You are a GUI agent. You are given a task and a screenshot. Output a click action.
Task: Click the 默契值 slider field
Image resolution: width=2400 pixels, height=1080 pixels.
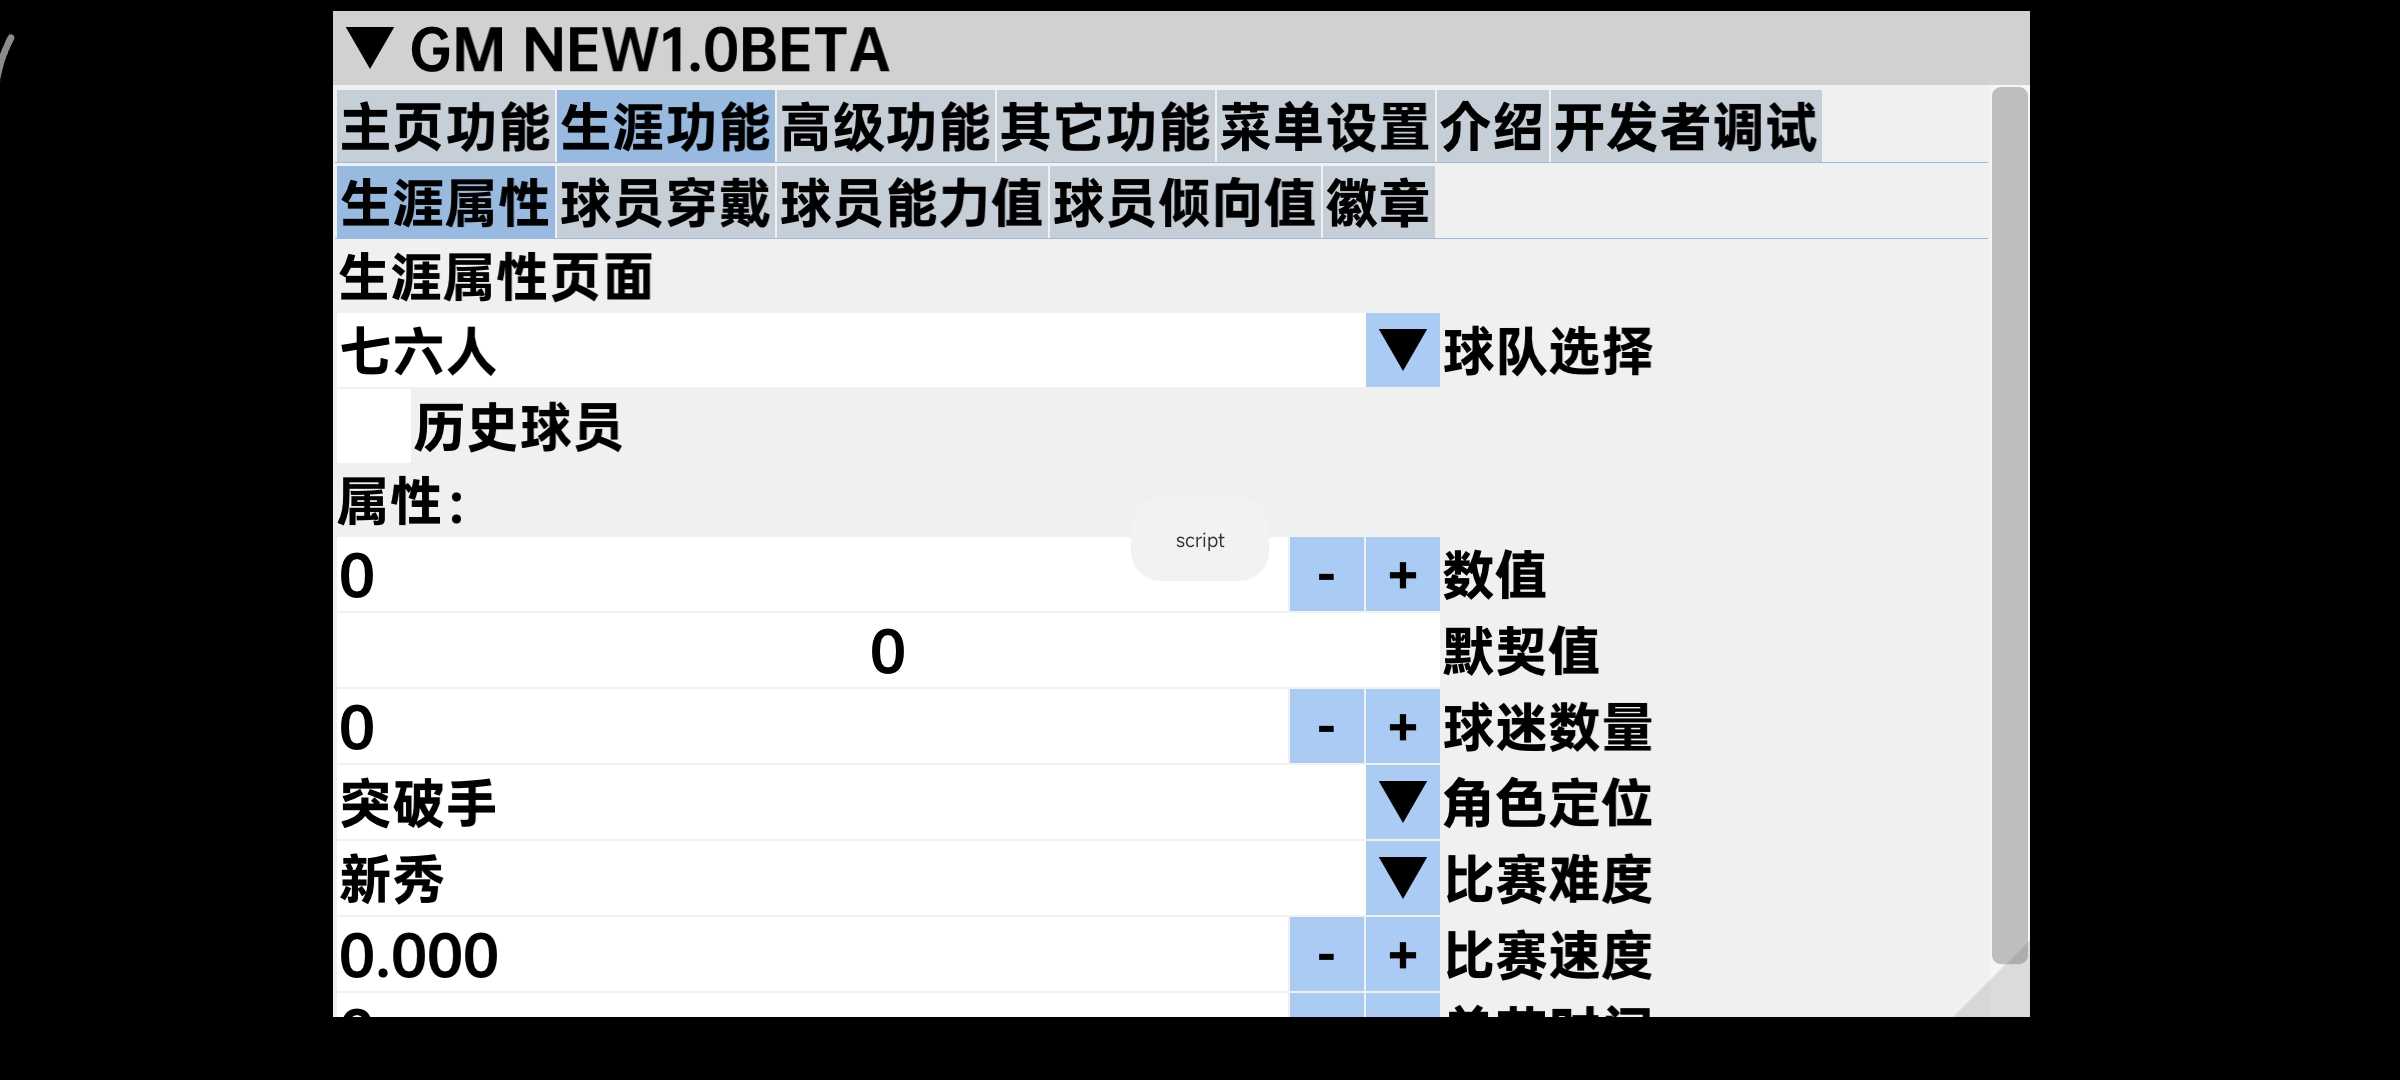point(886,651)
